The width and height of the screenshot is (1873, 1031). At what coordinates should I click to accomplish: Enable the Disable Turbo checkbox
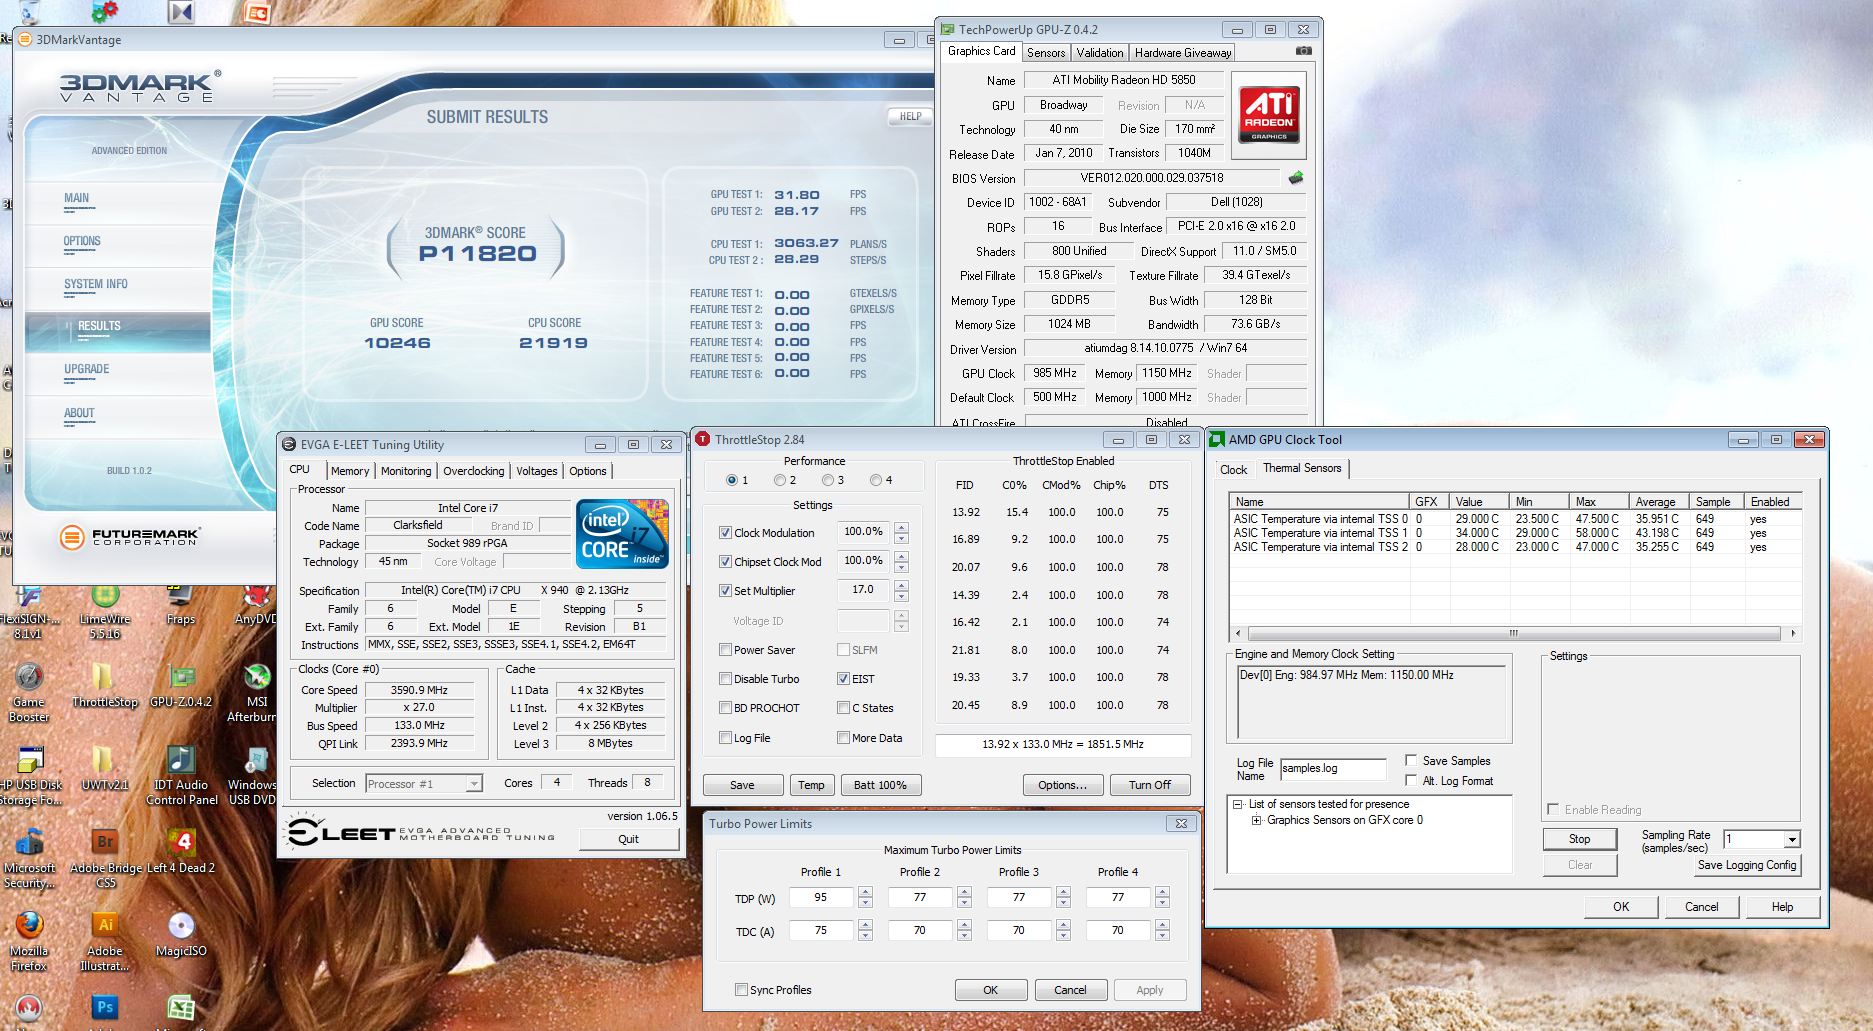pos(725,679)
